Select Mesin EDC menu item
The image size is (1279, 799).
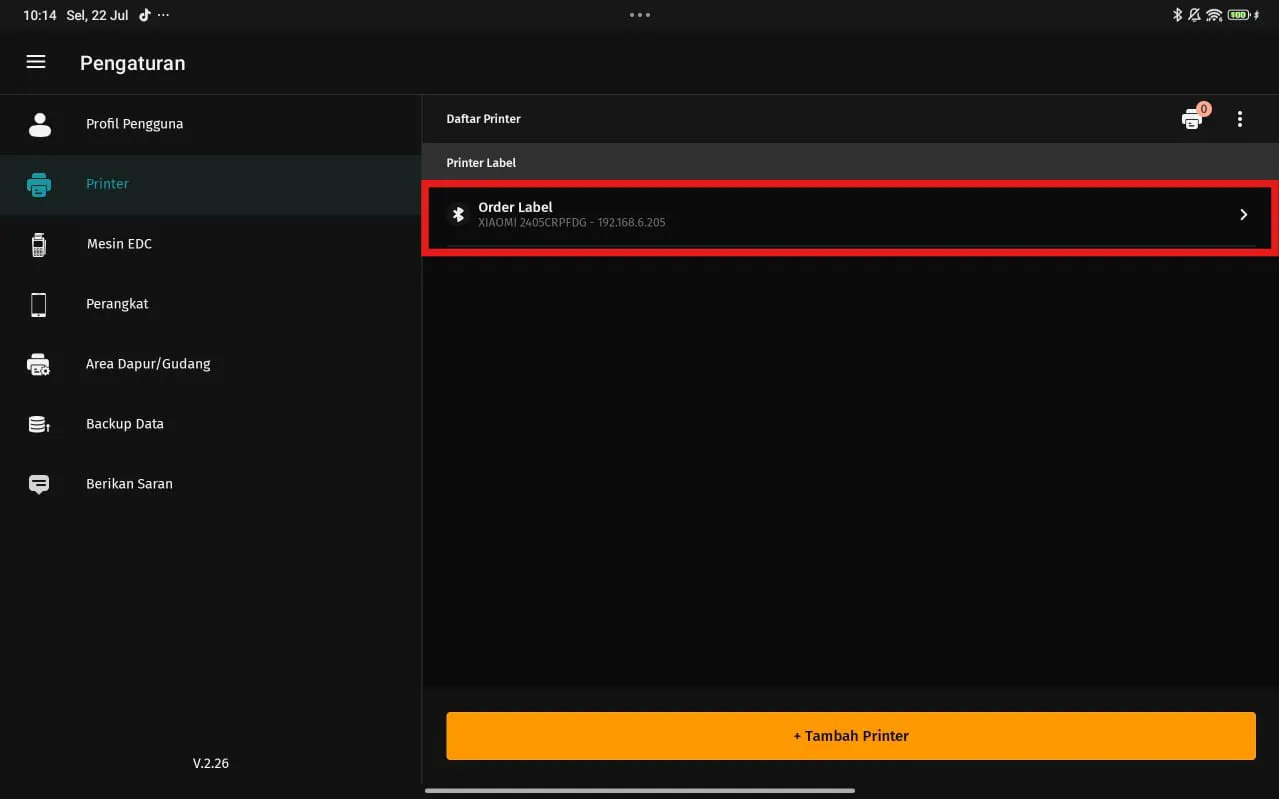point(119,244)
